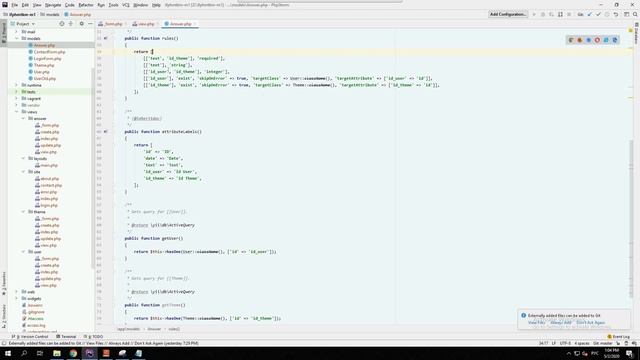
Task: Open Theme.php in project tree
Action: pyautogui.click(x=44, y=65)
